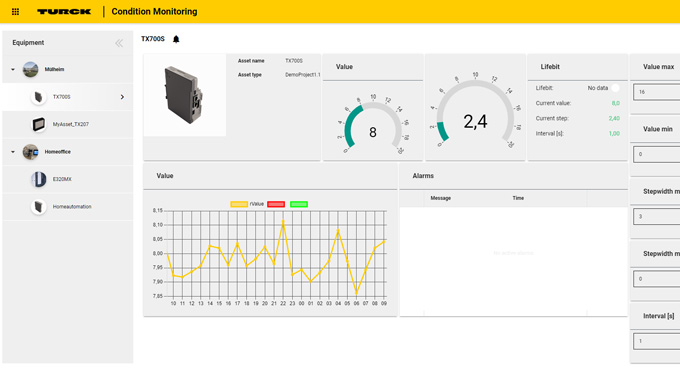
Task: Sort alarms by Time column header
Action: coord(518,198)
